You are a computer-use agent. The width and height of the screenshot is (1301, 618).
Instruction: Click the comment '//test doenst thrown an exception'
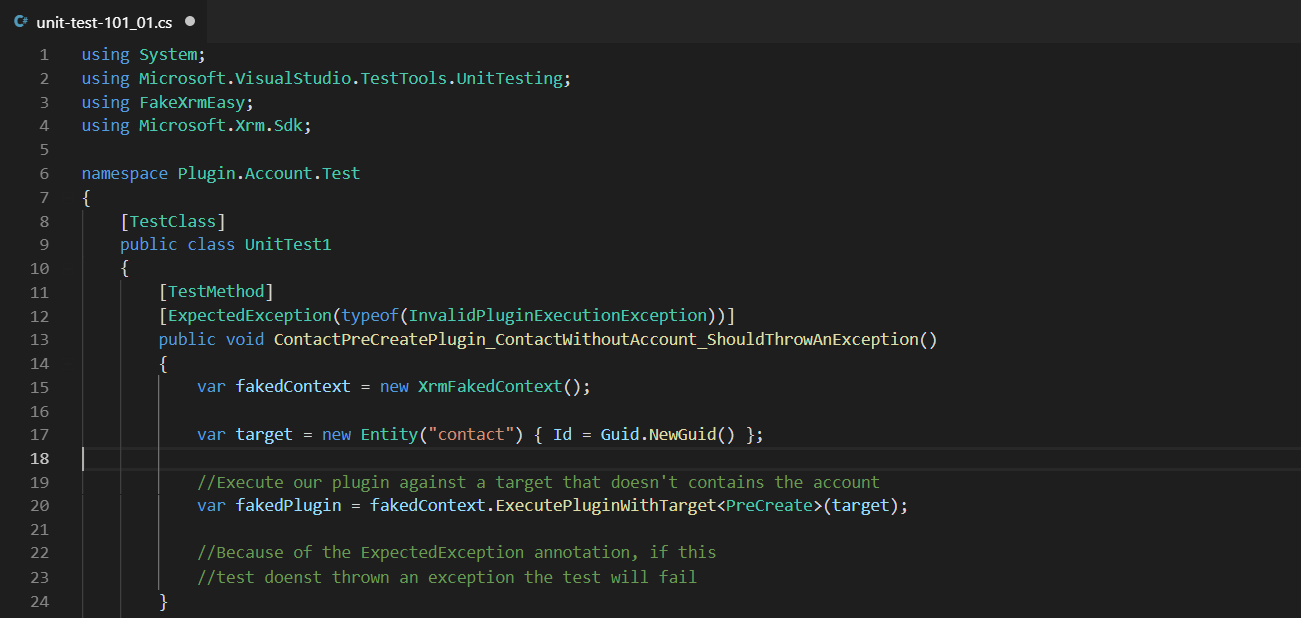click(x=447, y=577)
